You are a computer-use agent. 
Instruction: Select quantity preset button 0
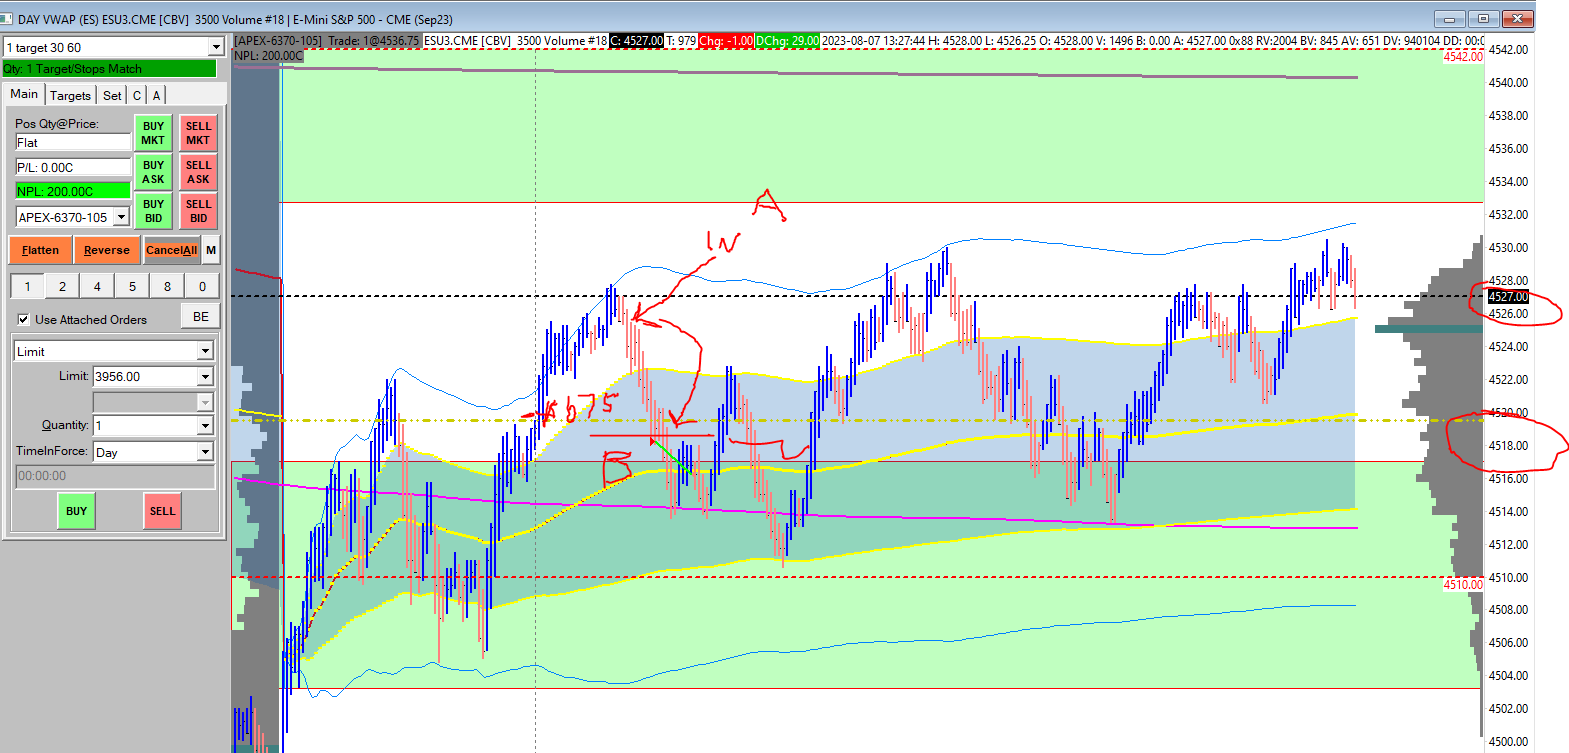click(x=202, y=286)
